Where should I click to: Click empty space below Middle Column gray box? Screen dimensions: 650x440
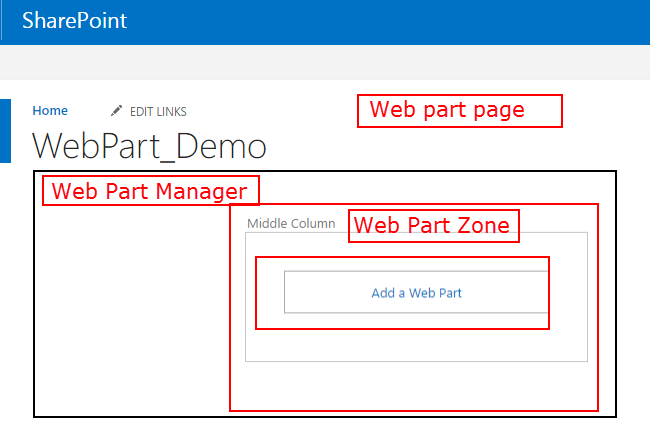pos(416,385)
